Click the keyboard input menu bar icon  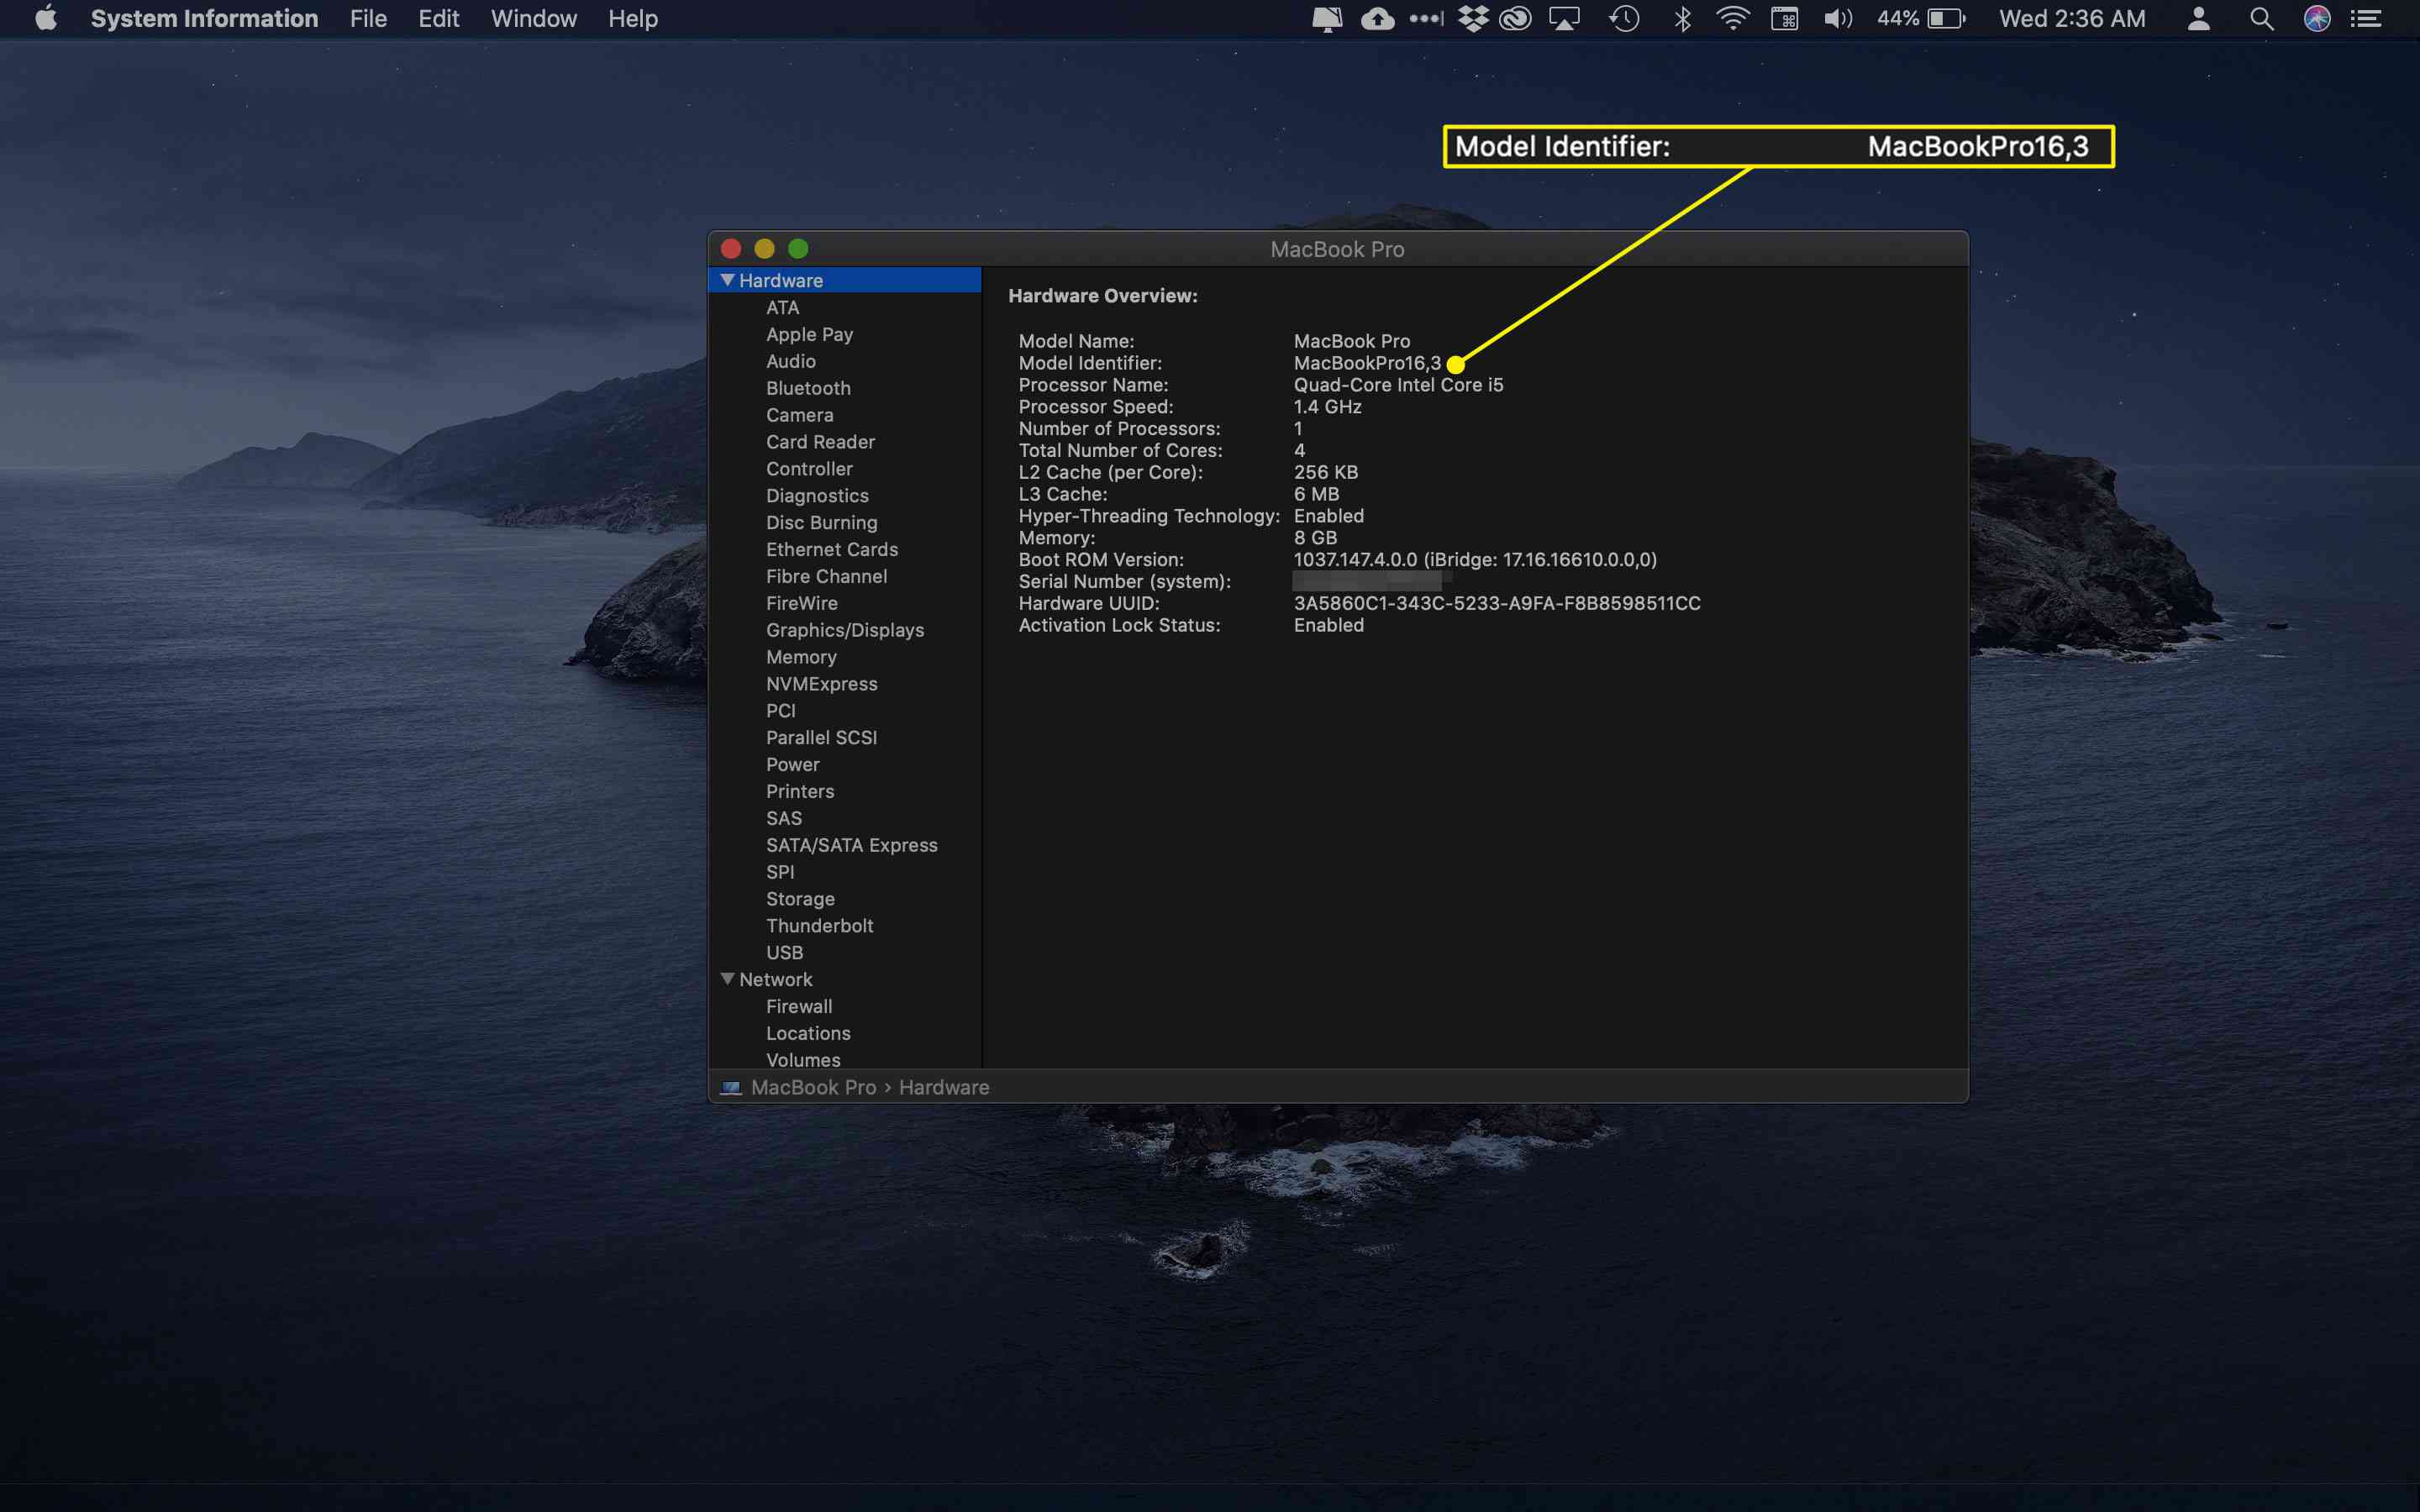coord(1785,19)
